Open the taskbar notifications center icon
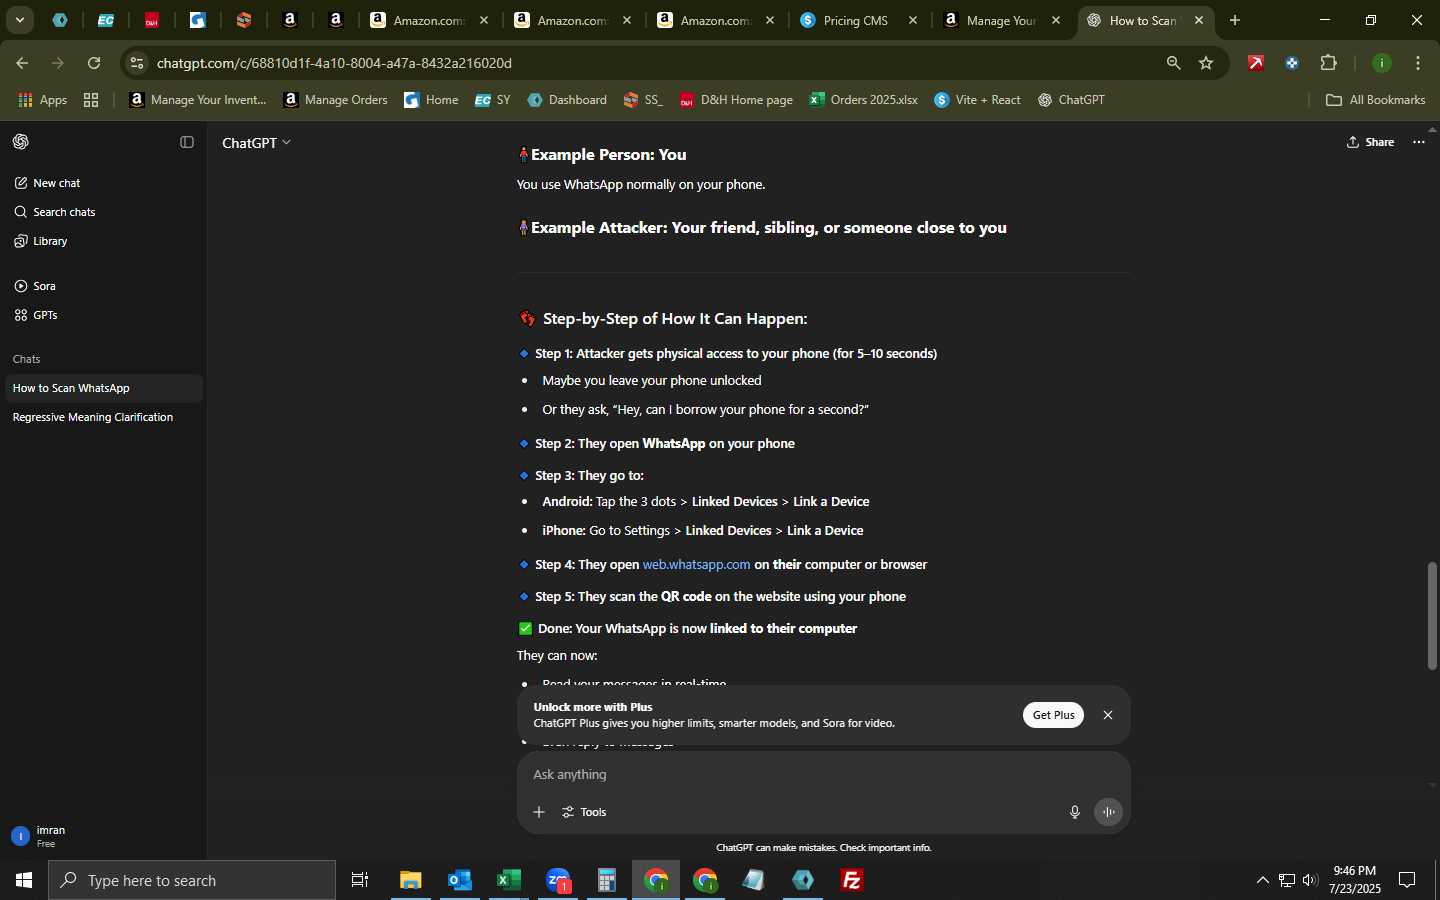This screenshot has width=1440, height=900. [x=1407, y=880]
